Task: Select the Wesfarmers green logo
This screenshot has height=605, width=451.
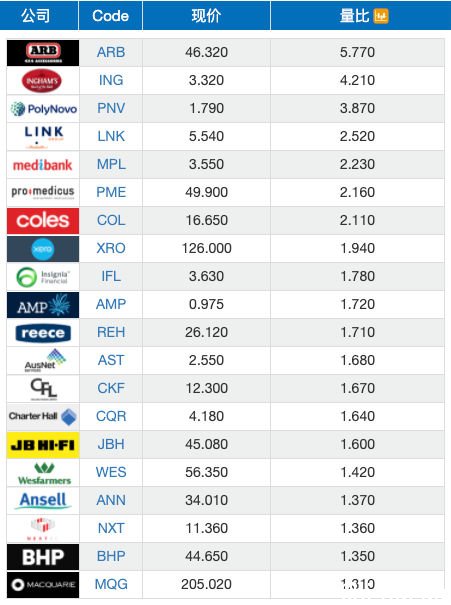Action: click(44, 473)
